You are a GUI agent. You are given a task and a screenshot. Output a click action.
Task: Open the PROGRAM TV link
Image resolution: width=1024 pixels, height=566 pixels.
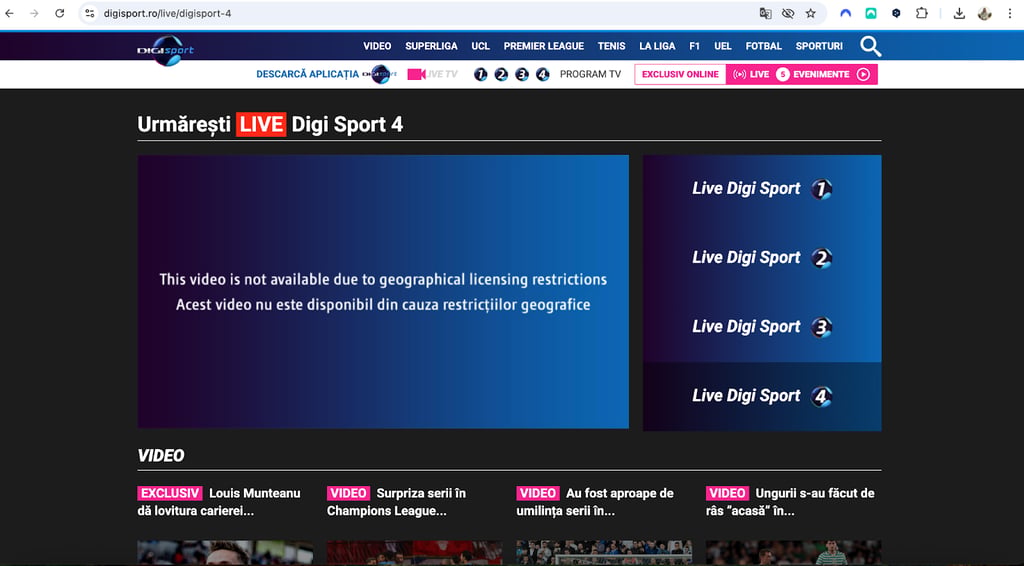590,74
